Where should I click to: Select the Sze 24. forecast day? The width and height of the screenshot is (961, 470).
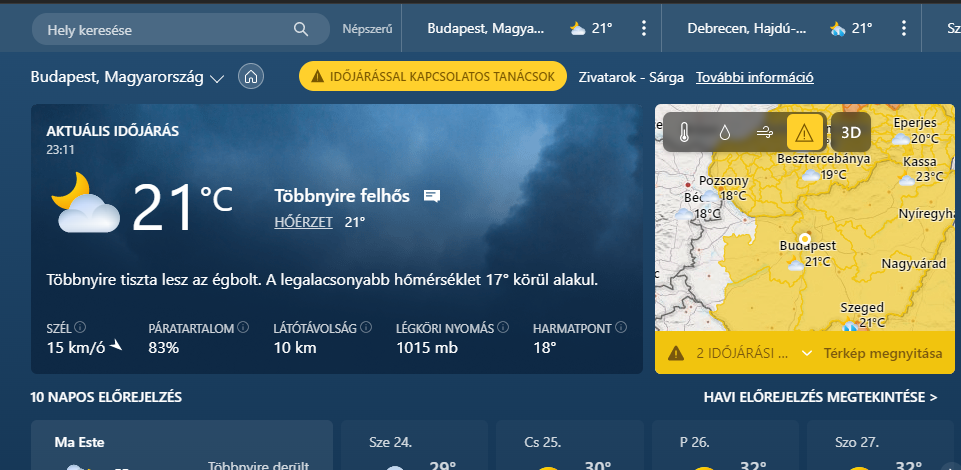[x=414, y=445]
